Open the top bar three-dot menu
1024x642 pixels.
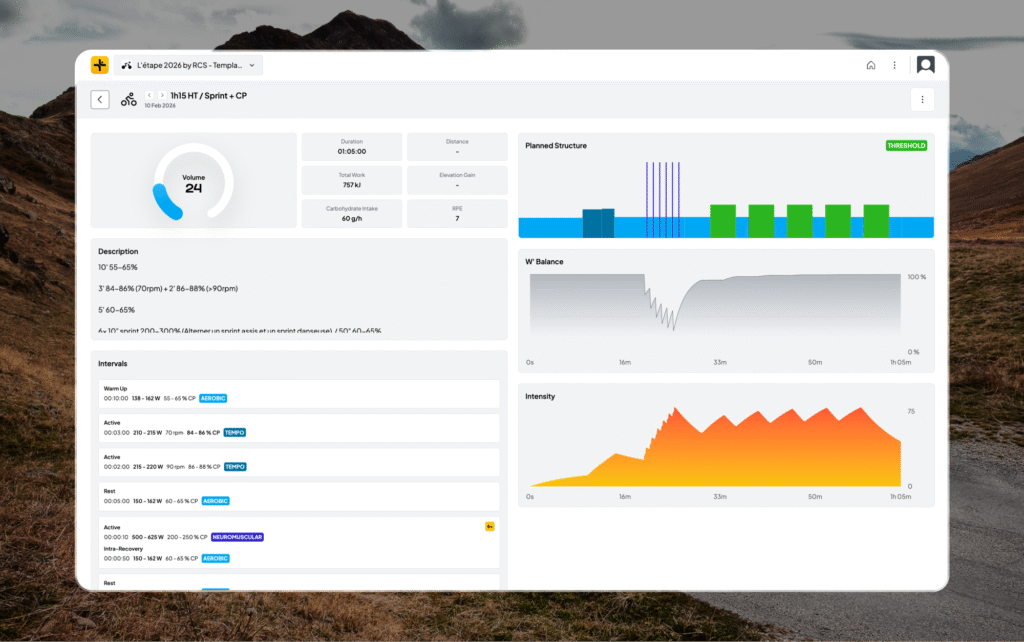coord(895,65)
